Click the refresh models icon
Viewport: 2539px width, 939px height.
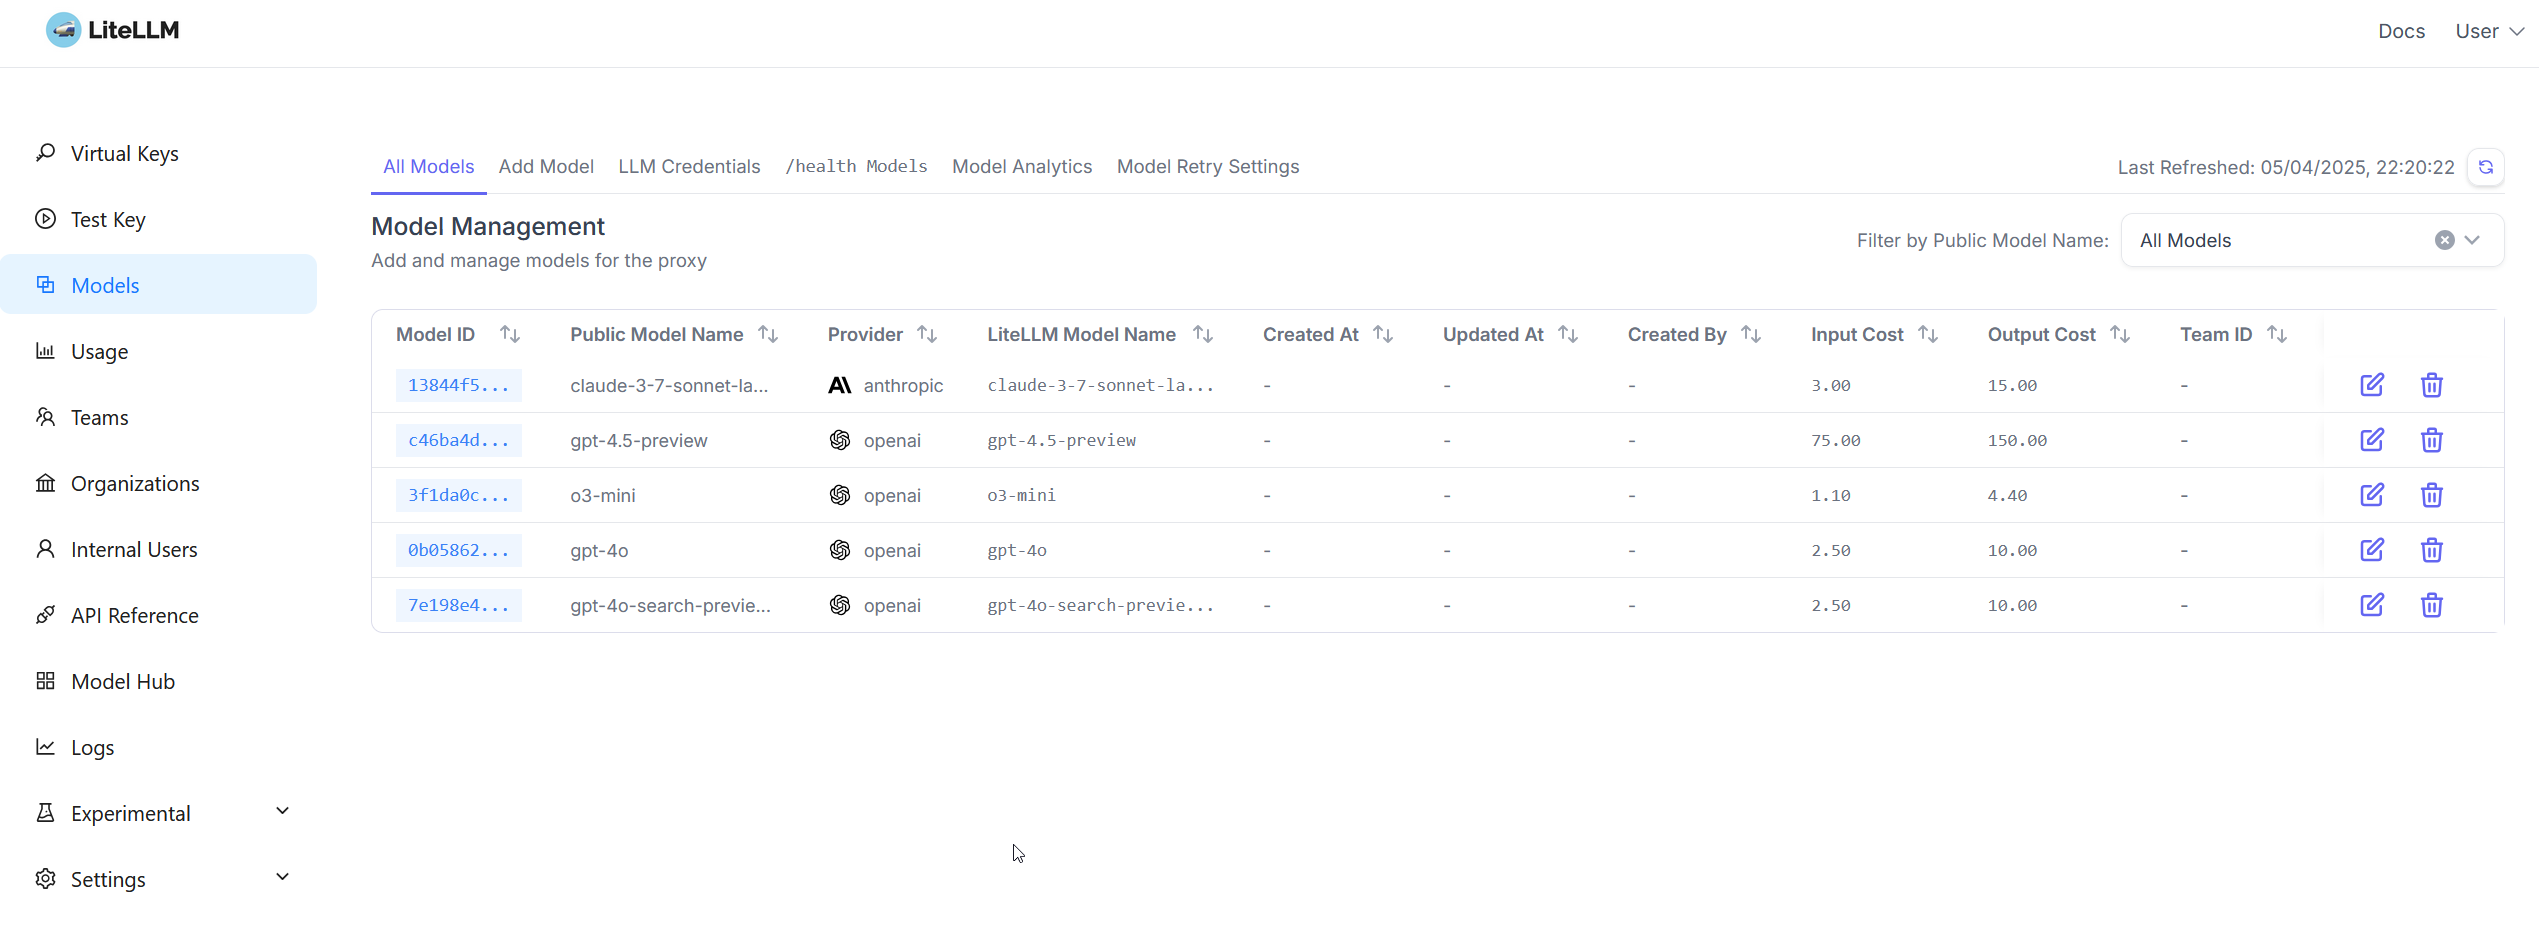click(x=2486, y=167)
